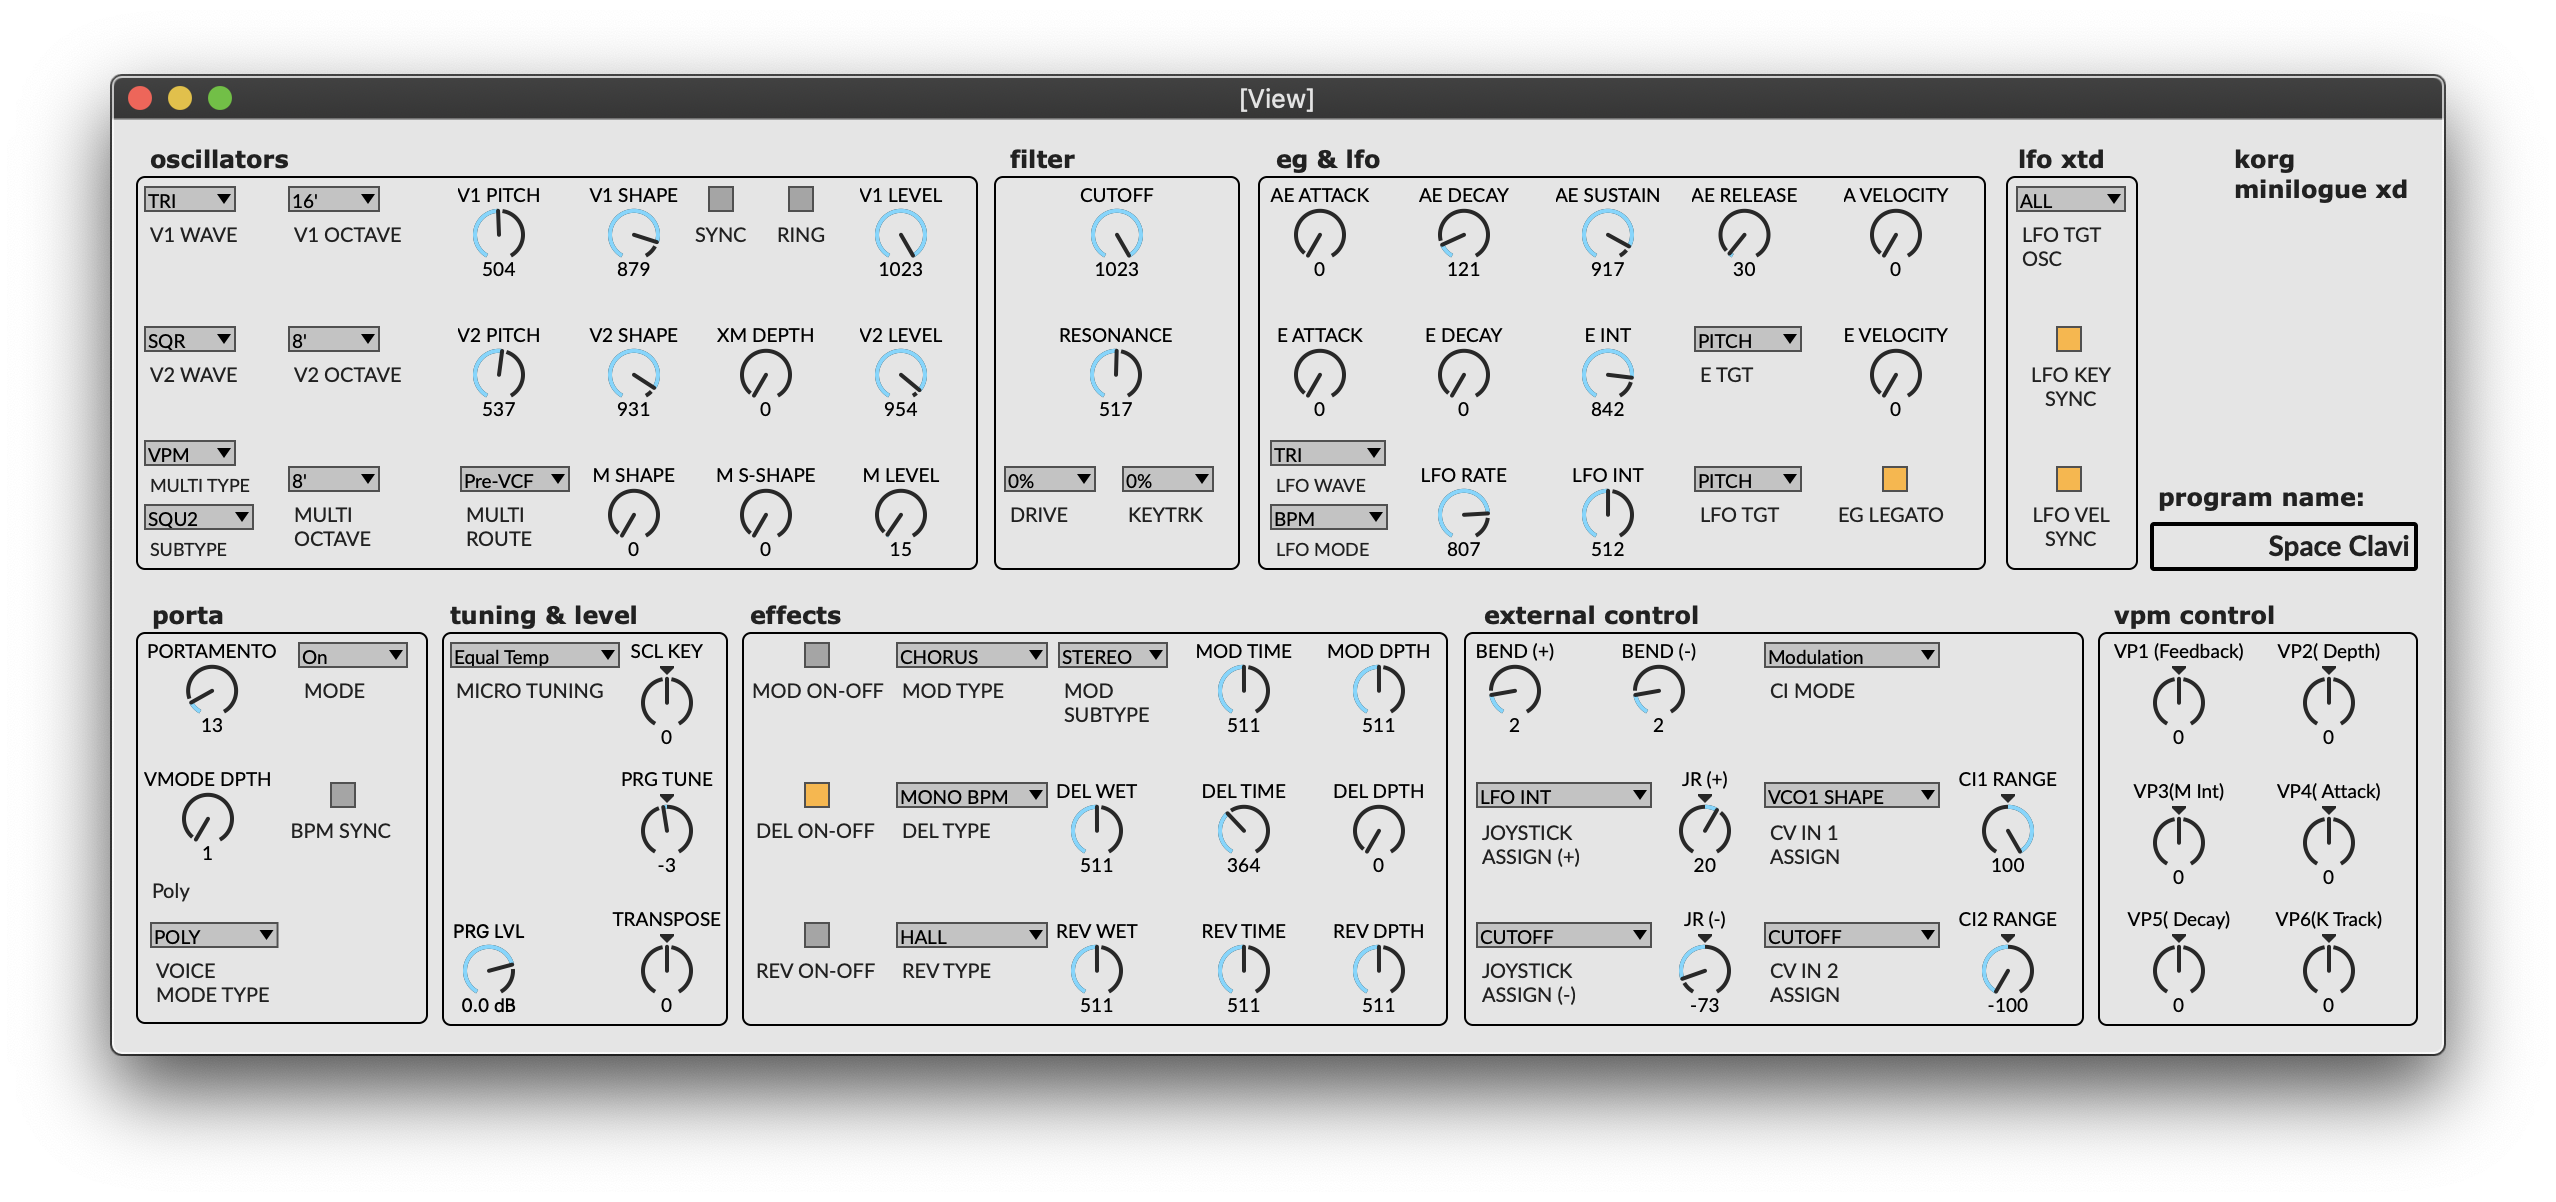Image resolution: width=2556 pixels, height=1202 pixels.
Task: Click the V2 PITCH knob
Action: (498, 375)
